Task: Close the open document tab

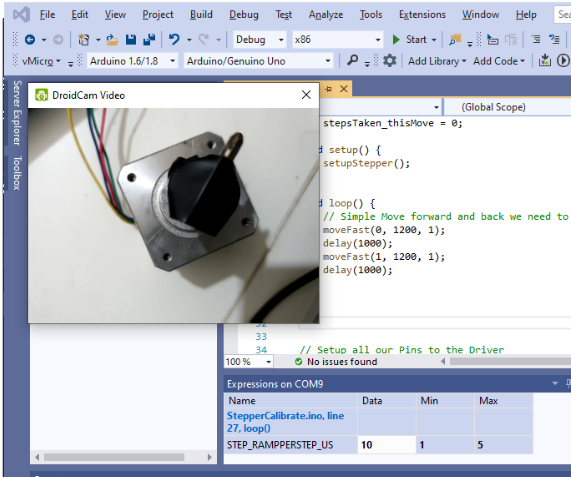Action: [344, 89]
